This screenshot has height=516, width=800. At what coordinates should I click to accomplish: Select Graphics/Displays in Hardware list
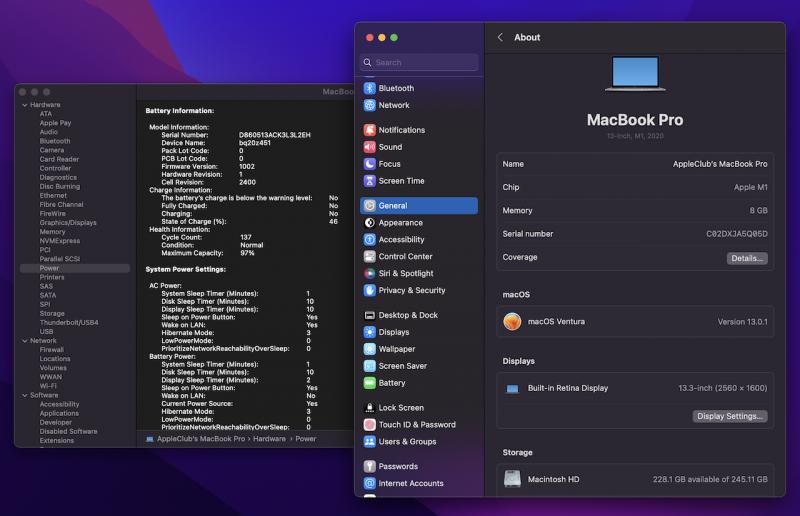[x=68, y=223]
